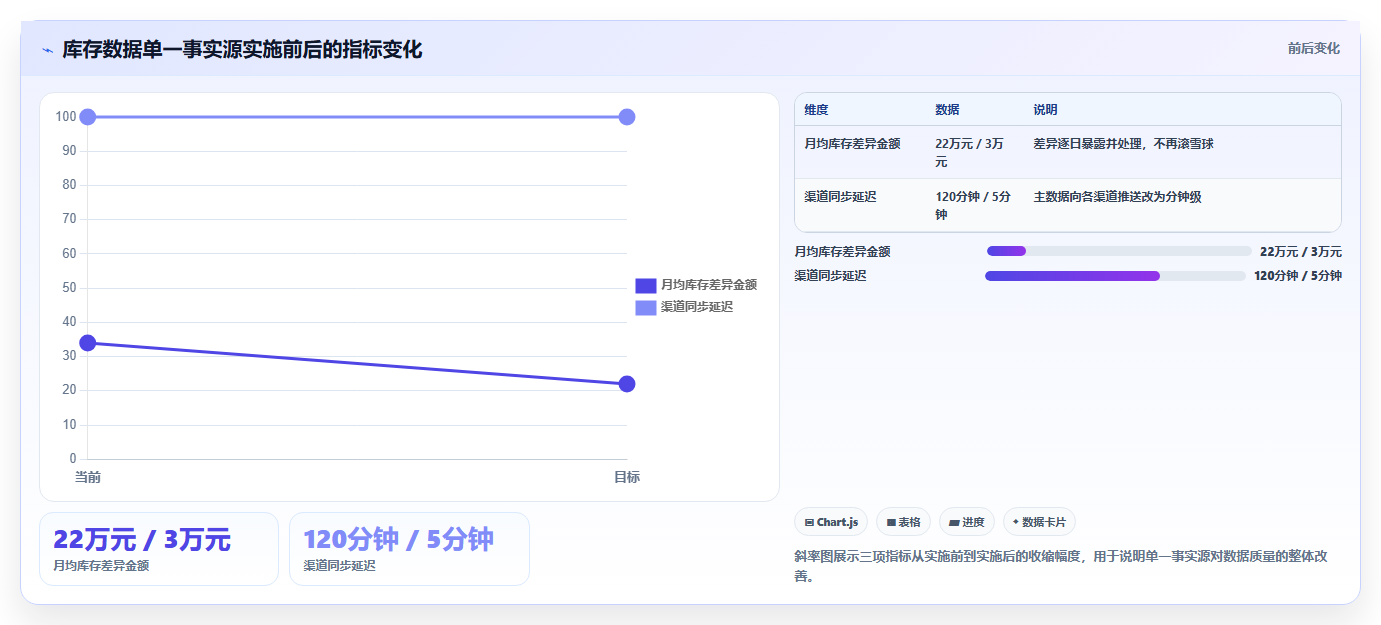Click the 渠道同步延迟 data point at 当前
The height and width of the screenshot is (625, 1381).
click(x=88, y=117)
